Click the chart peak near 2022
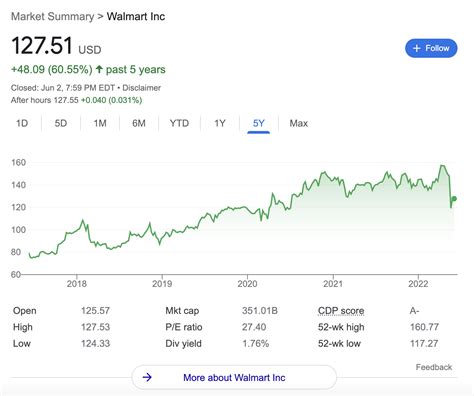 tap(443, 166)
